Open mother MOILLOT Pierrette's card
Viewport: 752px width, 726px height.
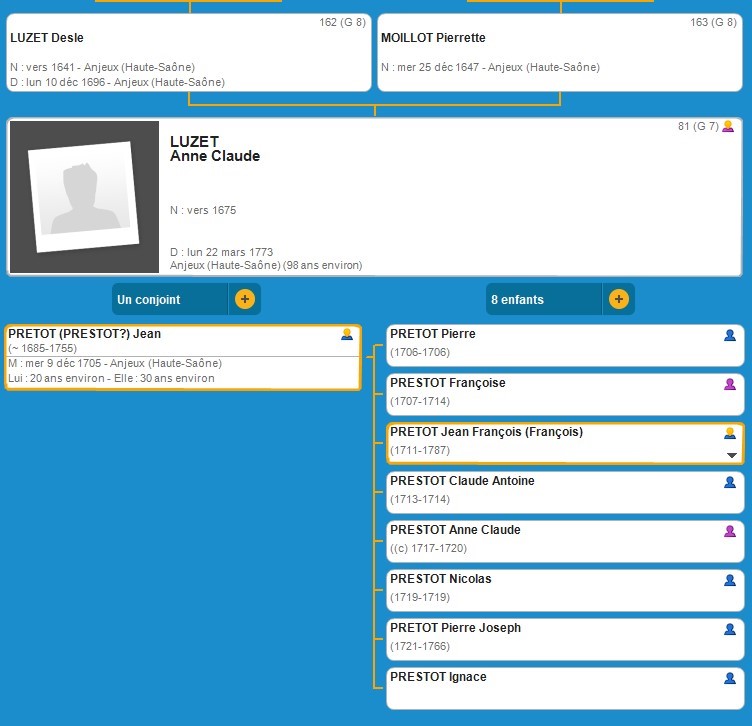[x=559, y=52]
